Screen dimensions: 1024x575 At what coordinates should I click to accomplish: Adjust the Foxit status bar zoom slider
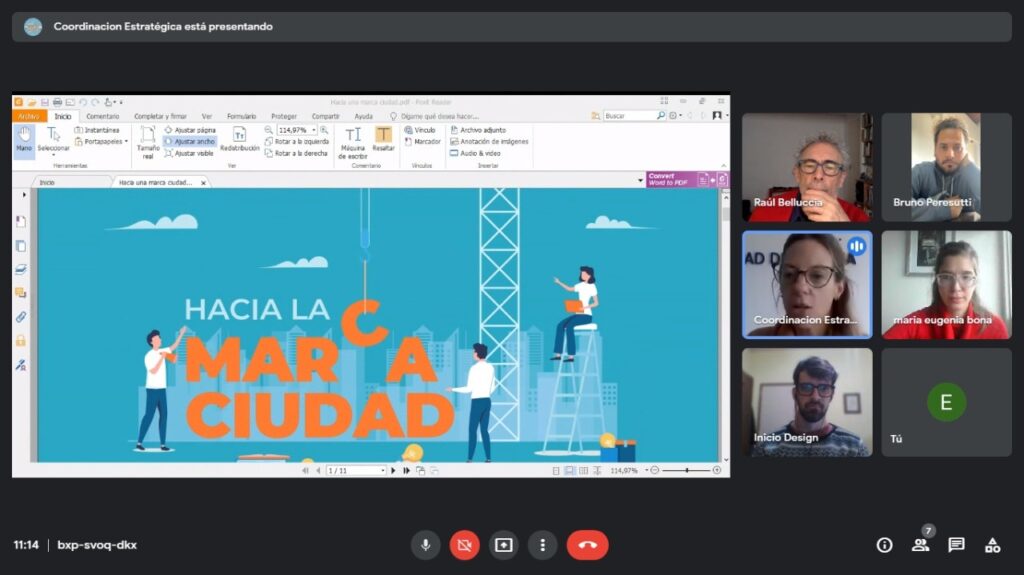pos(686,470)
